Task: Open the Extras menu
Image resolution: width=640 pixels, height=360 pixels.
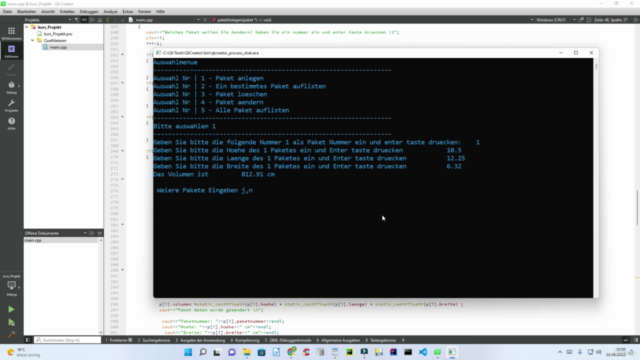Action: pyautogui.click(x=128, y=12)
